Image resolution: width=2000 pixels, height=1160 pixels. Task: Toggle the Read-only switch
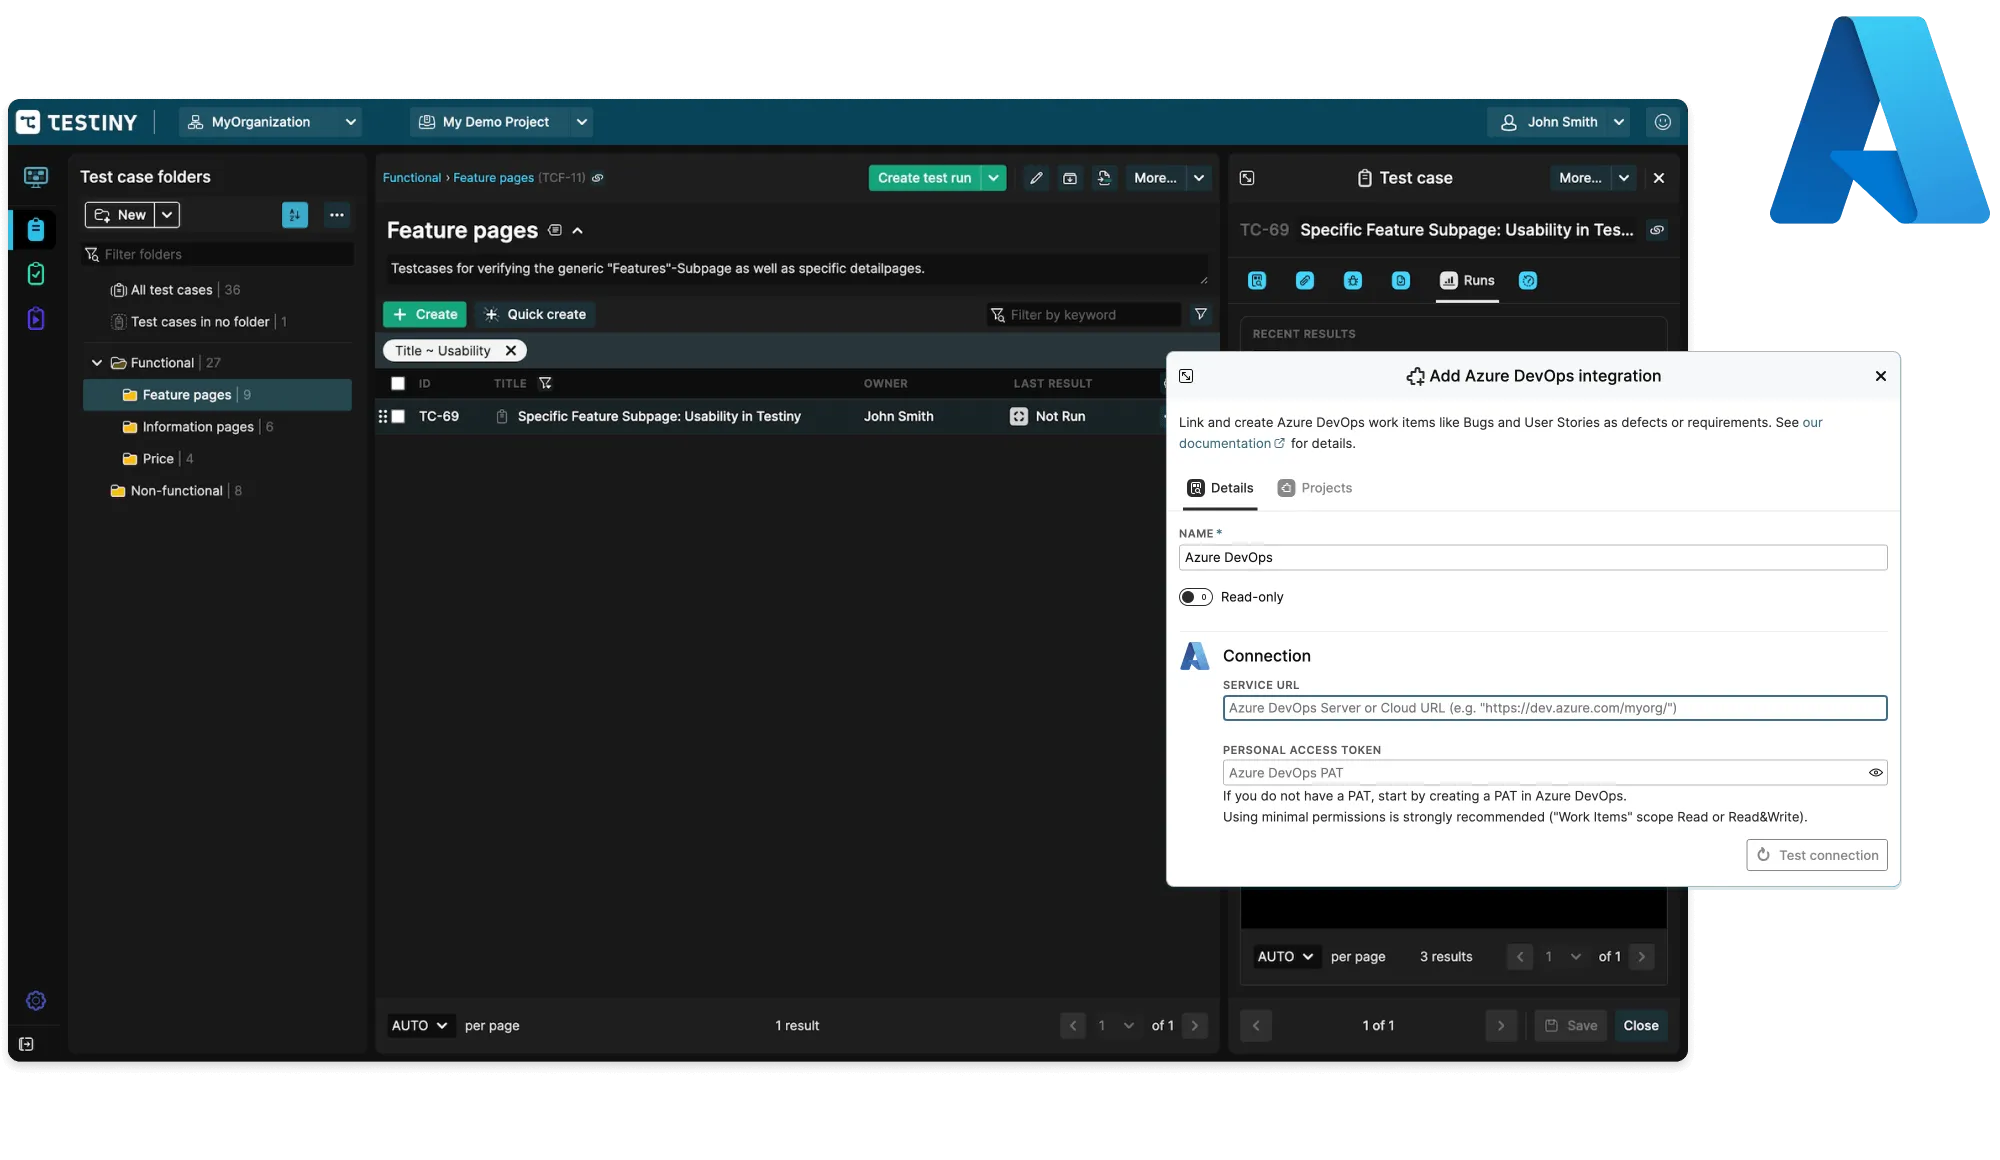coord(1195,597)
